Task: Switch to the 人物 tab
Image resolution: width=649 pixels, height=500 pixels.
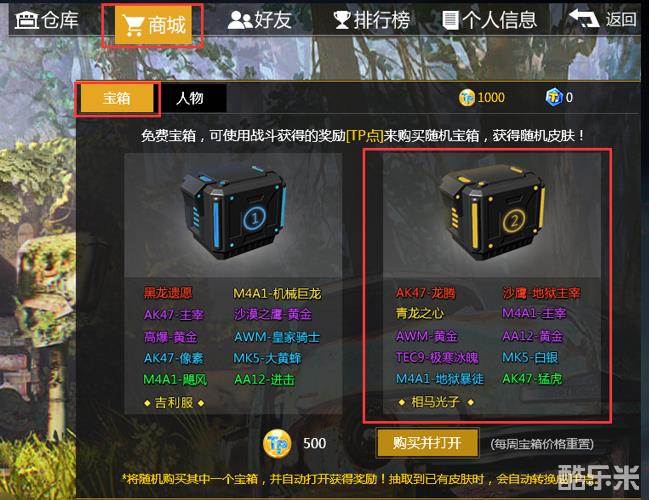Action: click(190, 98)
